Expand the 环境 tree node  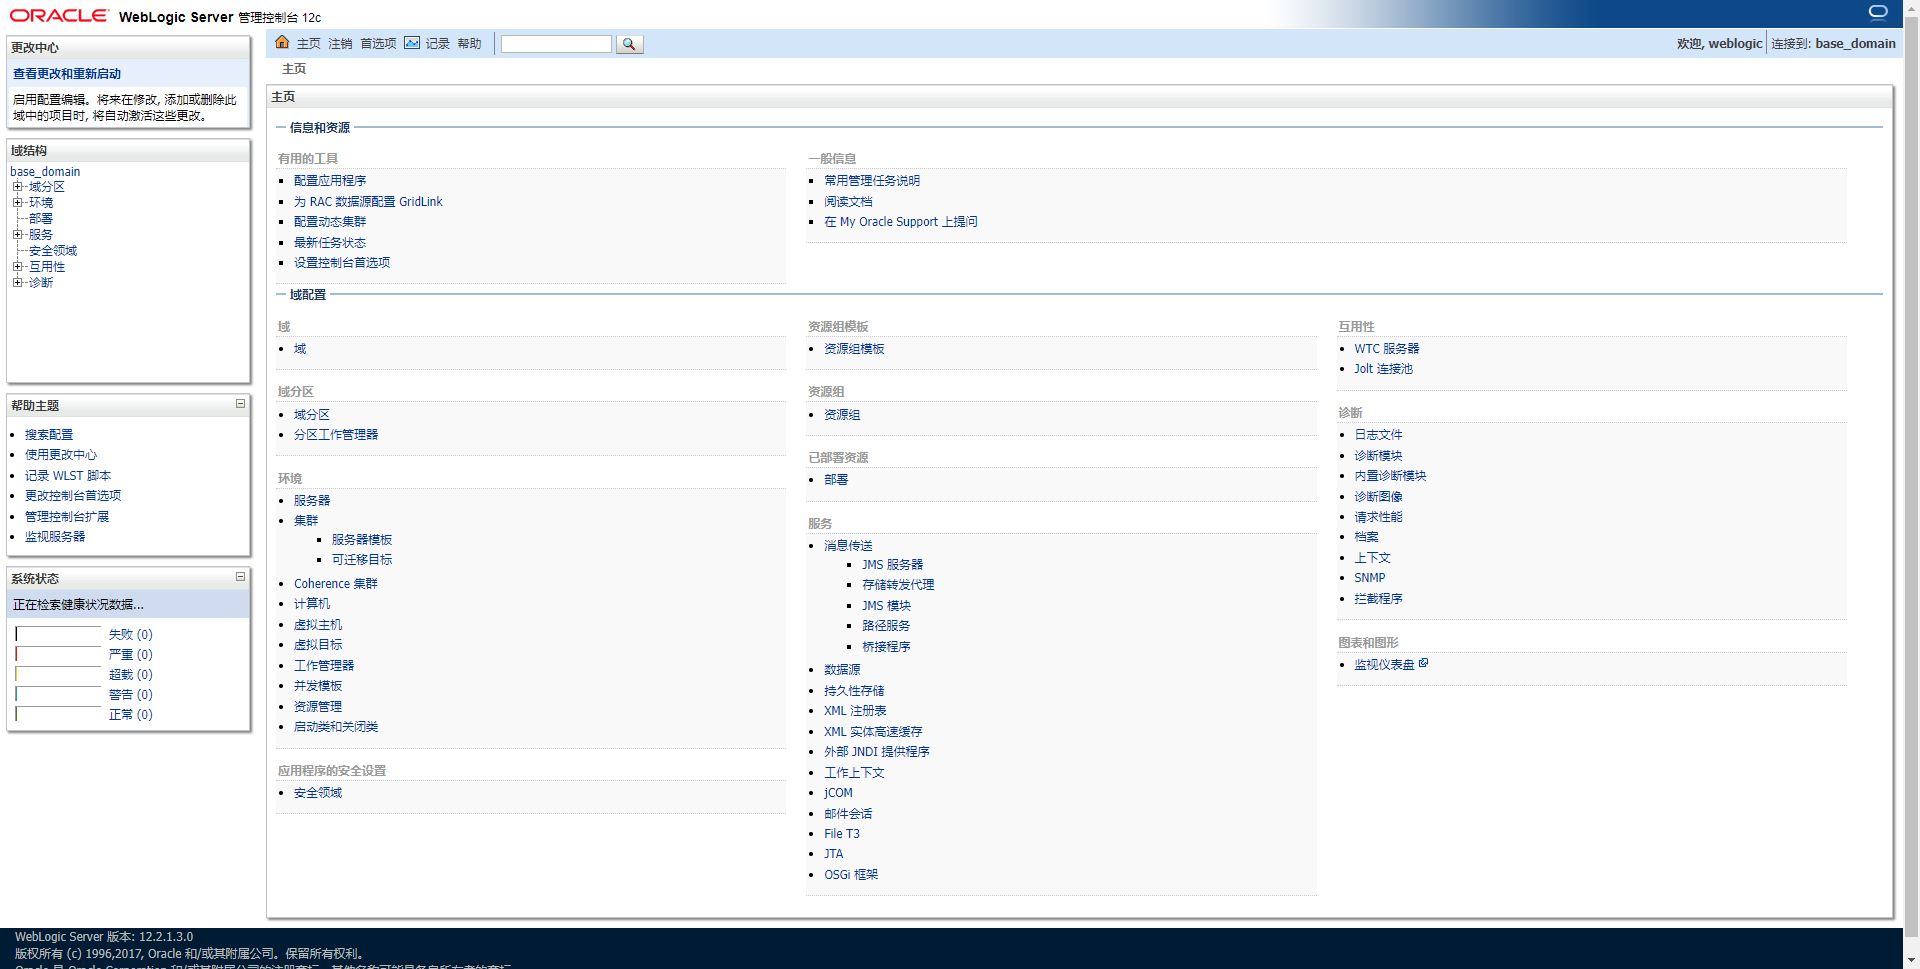pyautogui.click(x=17, y=202)
